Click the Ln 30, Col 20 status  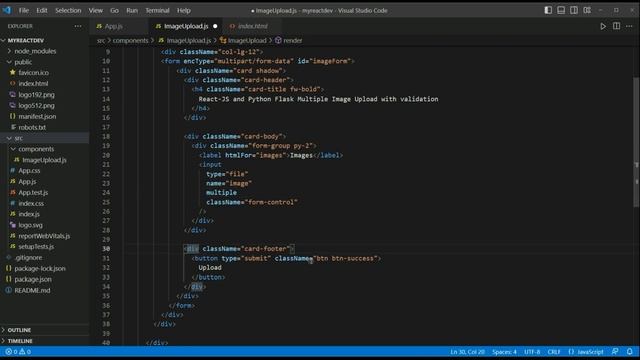point(467,352)
